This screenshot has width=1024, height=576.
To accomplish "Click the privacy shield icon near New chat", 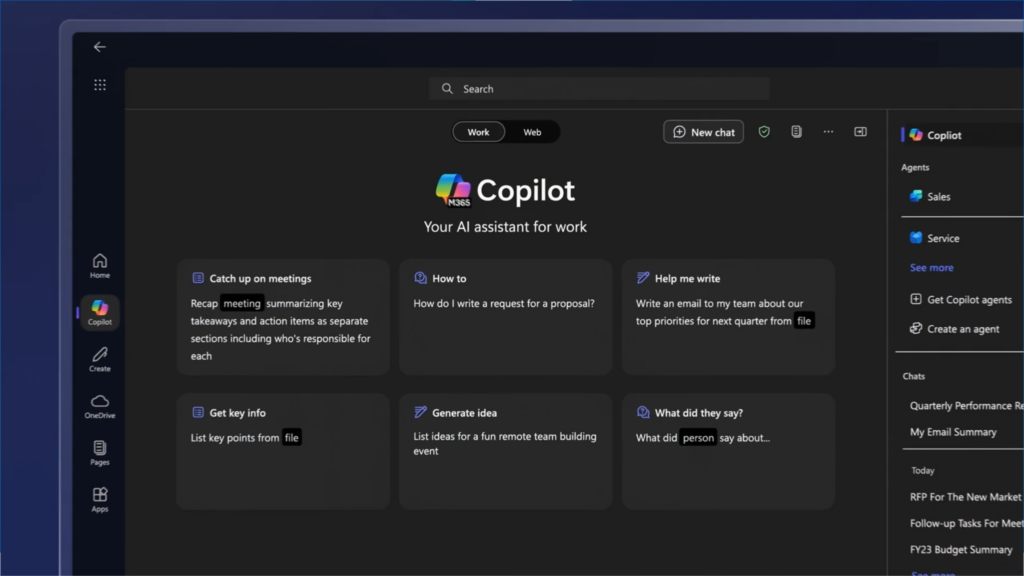I will [x=764, y=131].
